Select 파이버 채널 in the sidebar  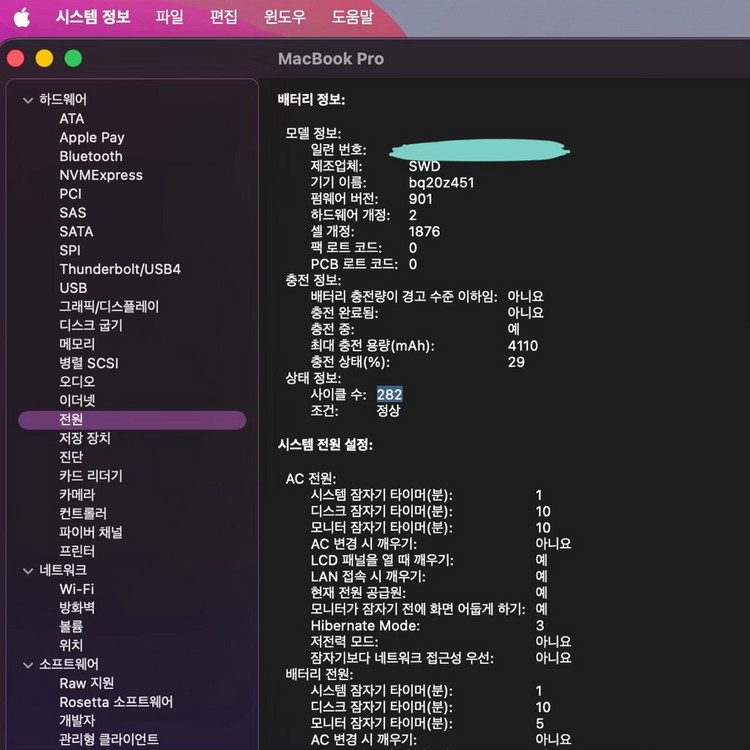click(91, 532)
